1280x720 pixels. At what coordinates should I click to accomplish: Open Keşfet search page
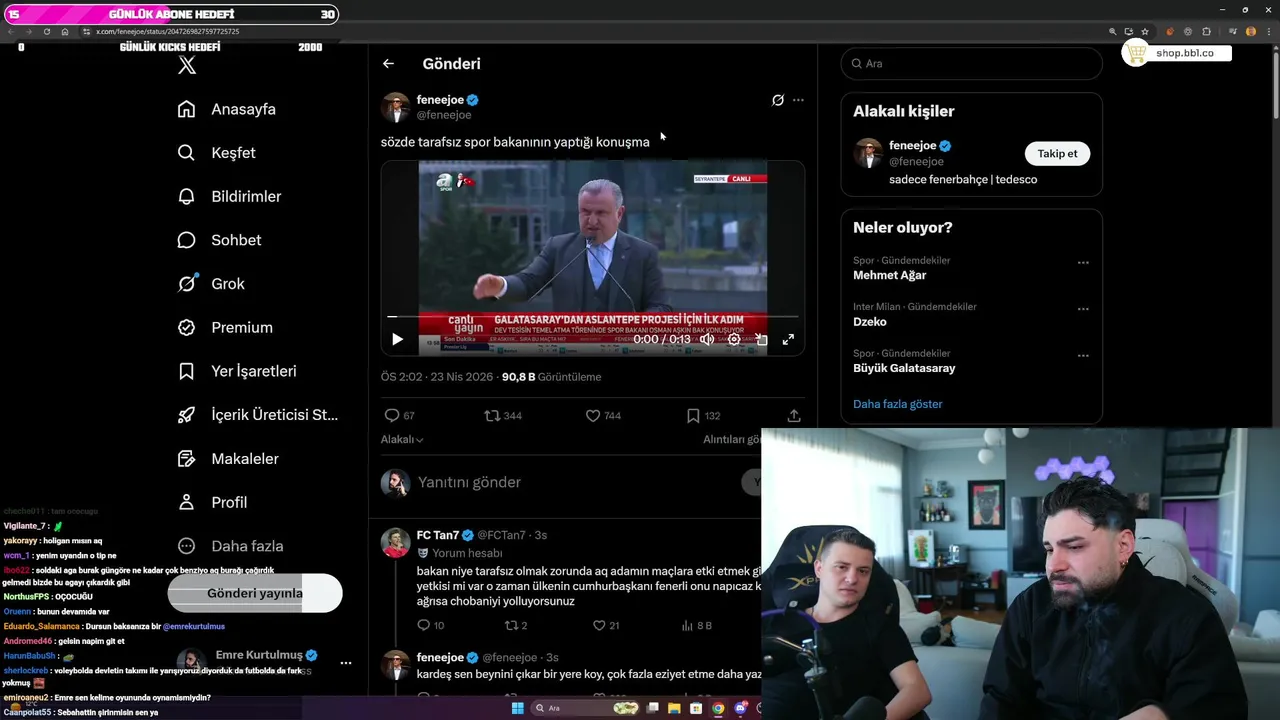coord(217,153)
